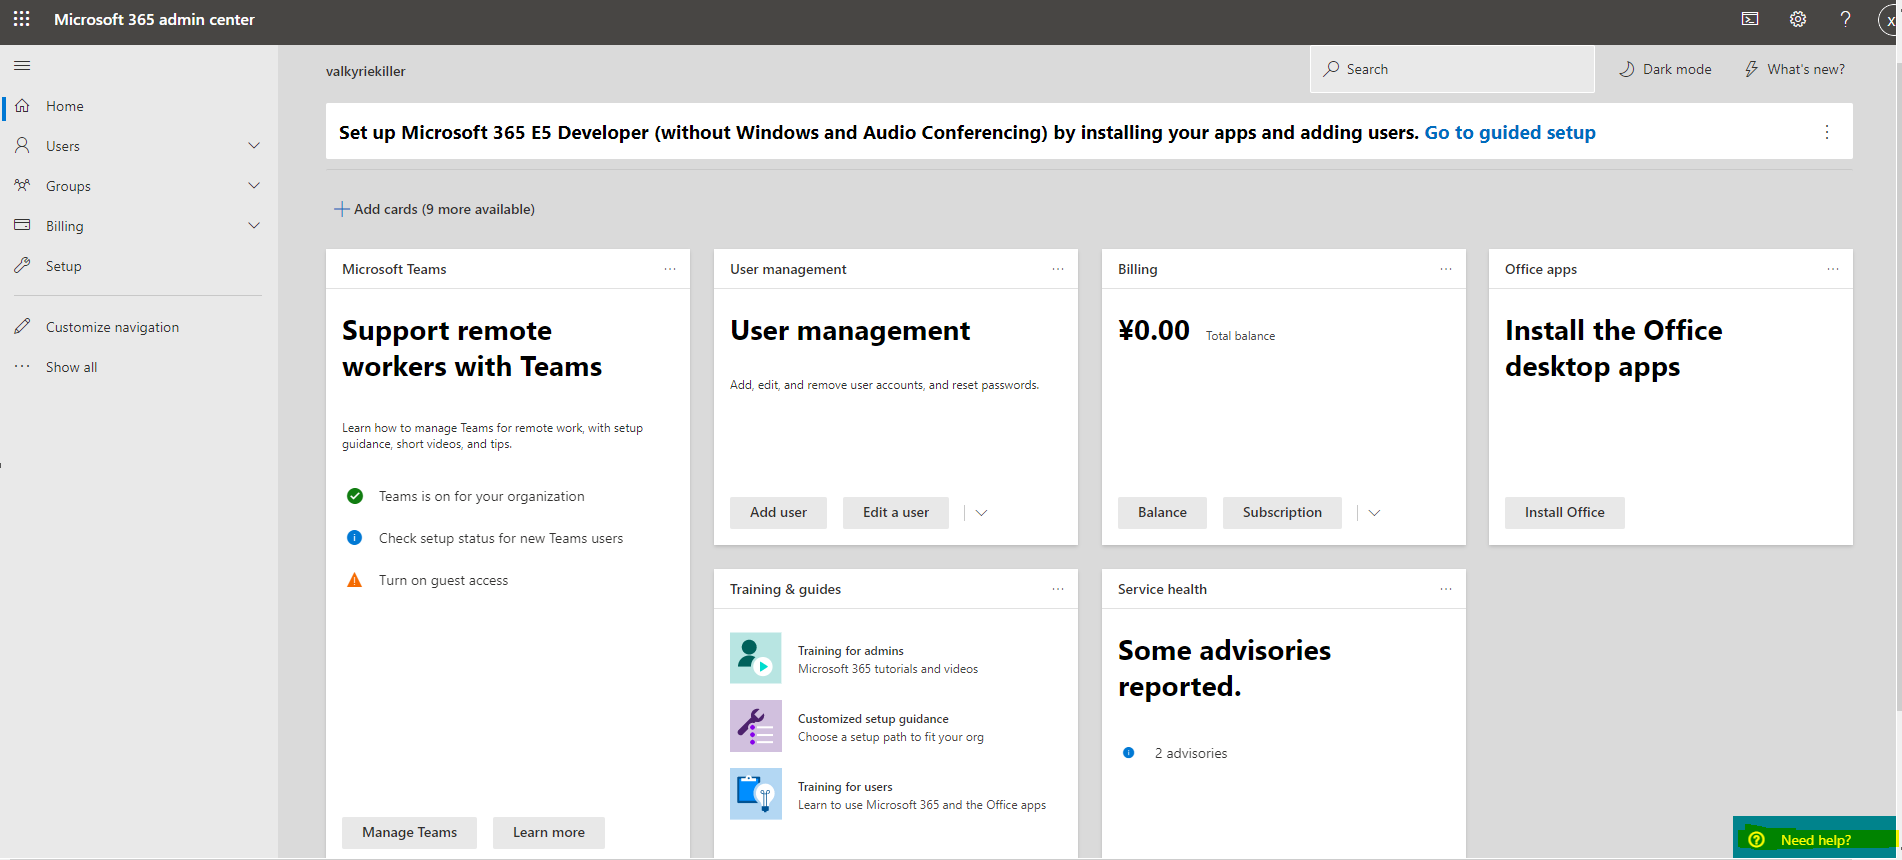Image resolution: width=1902 pixels, height=860 pixels.
Task: Open more options on Billing card
Action: (1446, 269)
